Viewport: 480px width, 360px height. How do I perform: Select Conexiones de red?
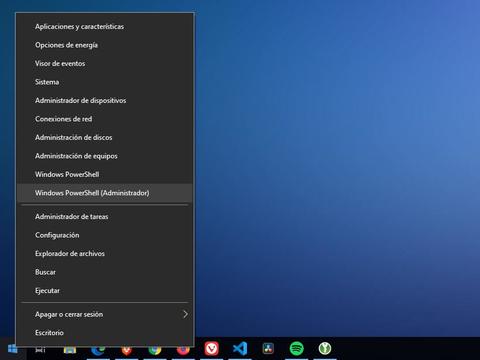click(105, 119)
